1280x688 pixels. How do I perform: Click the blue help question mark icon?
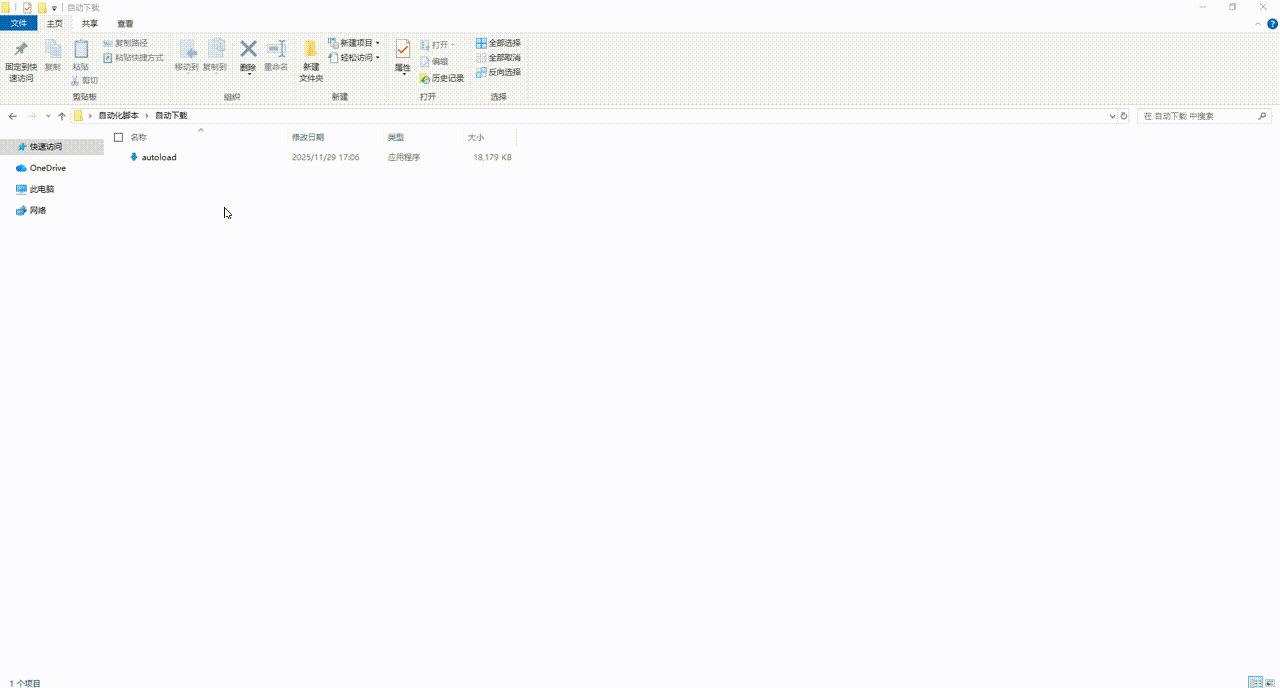point(1271,23)
